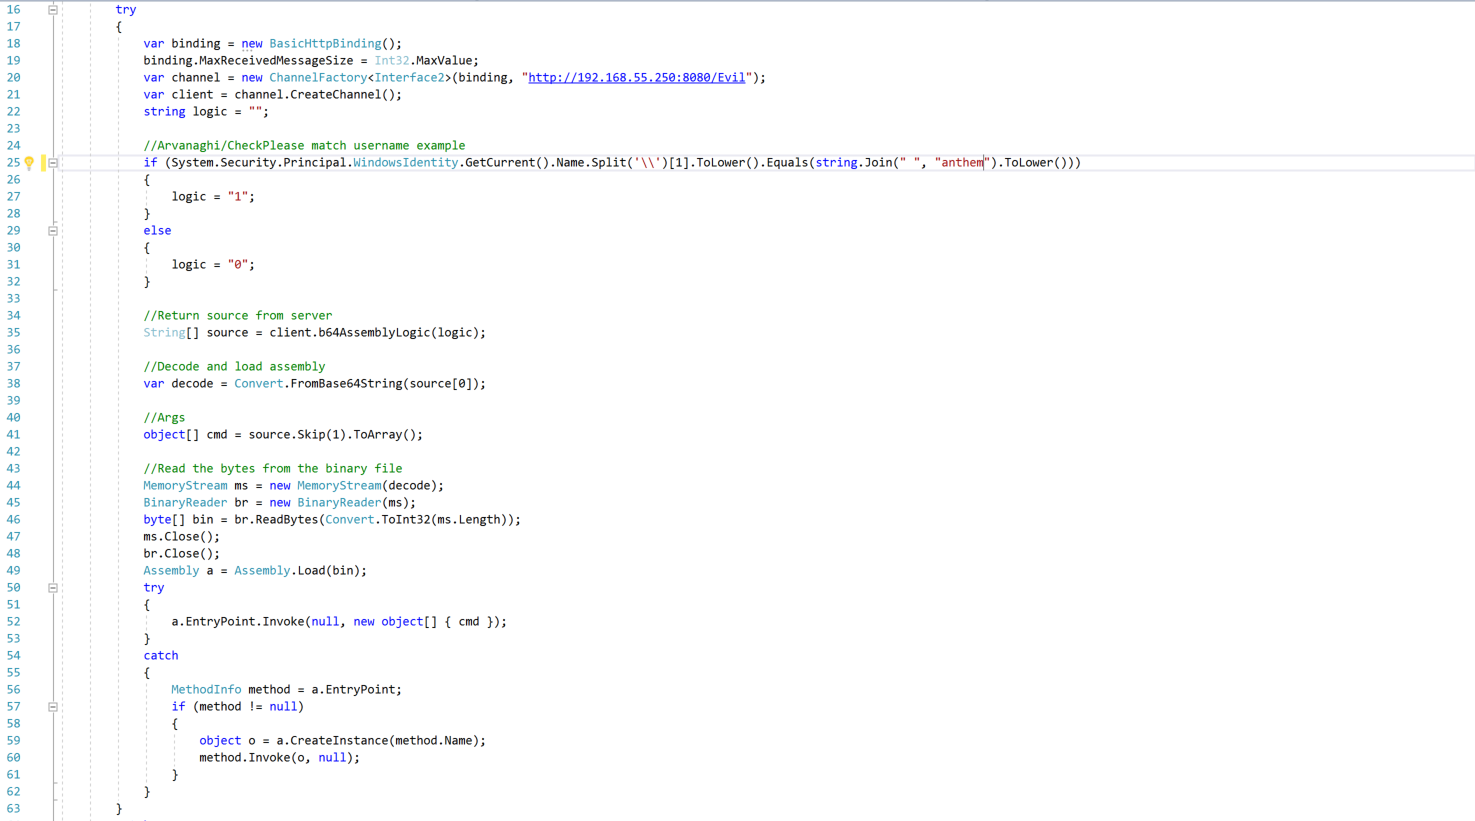Click the BasicHttpBinding type name
This screenshot has height=821, width=1475.
[x=325, y=44]
